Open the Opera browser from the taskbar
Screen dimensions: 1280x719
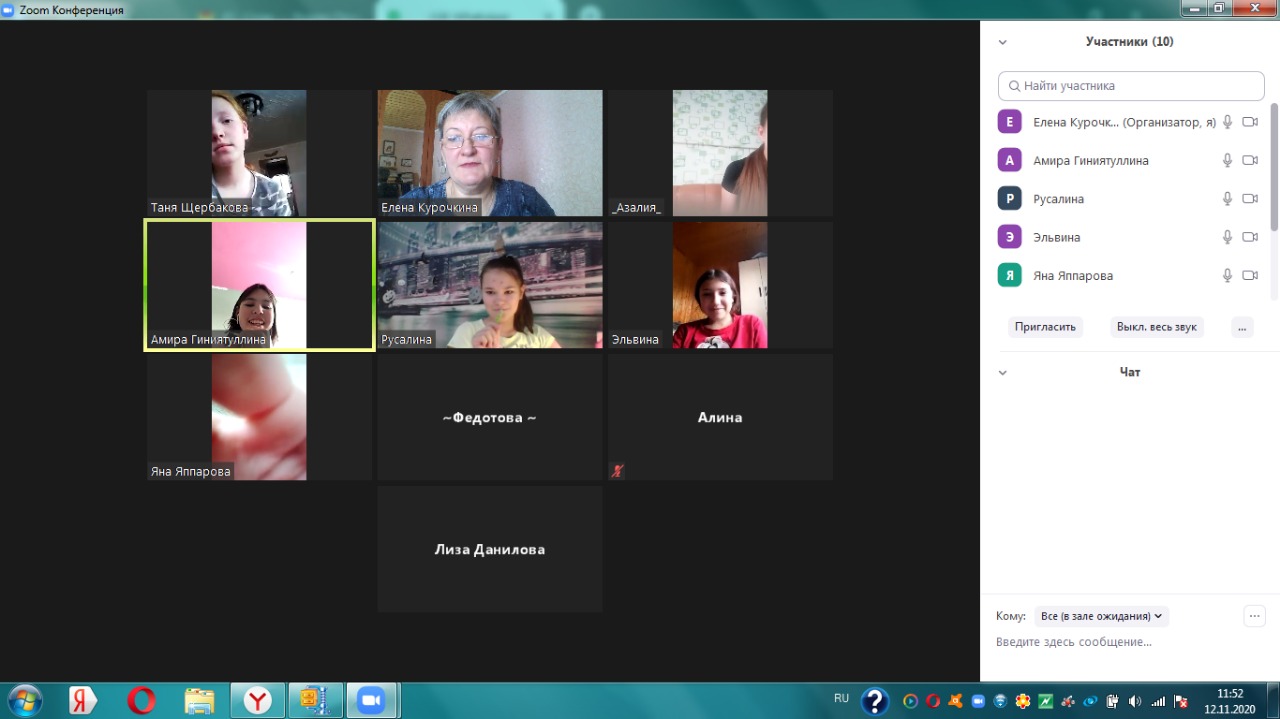(x=141, y=700)
